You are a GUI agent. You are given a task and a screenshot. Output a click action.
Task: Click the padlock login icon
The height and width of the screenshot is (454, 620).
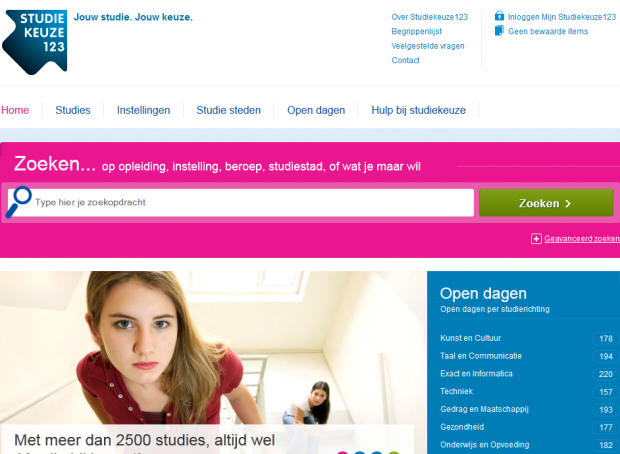[x=499, y=16]
